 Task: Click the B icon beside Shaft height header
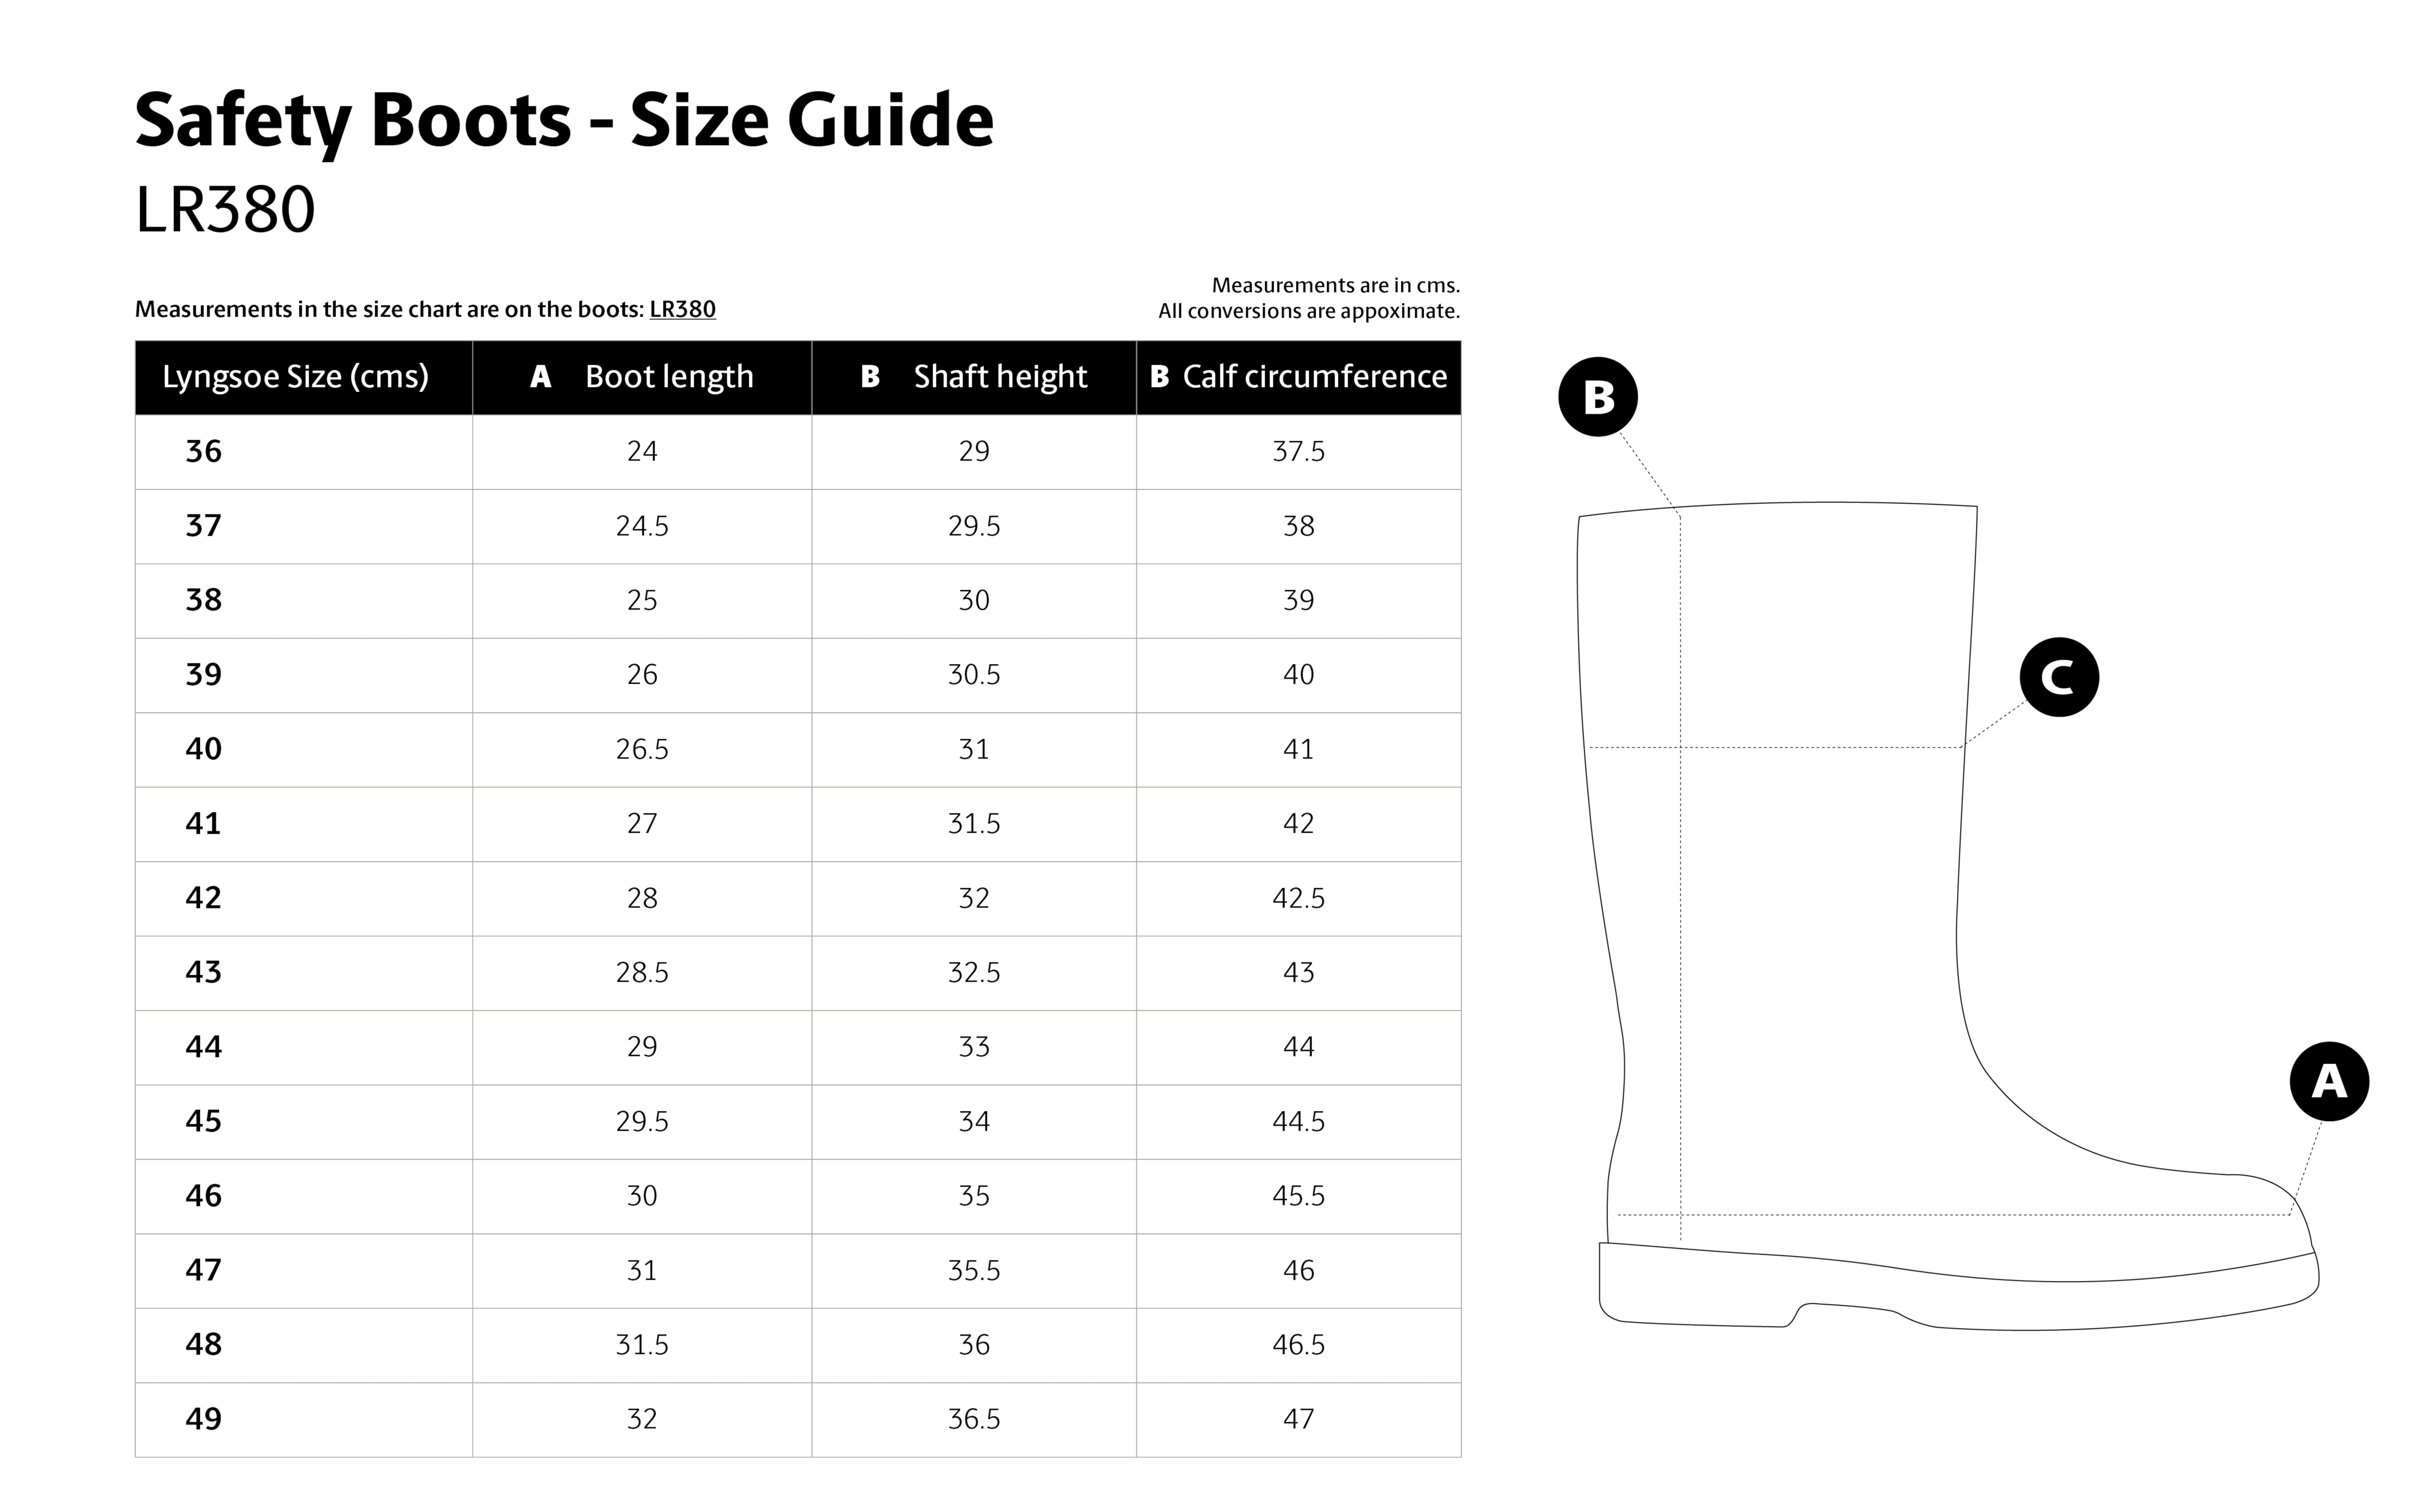870,377
